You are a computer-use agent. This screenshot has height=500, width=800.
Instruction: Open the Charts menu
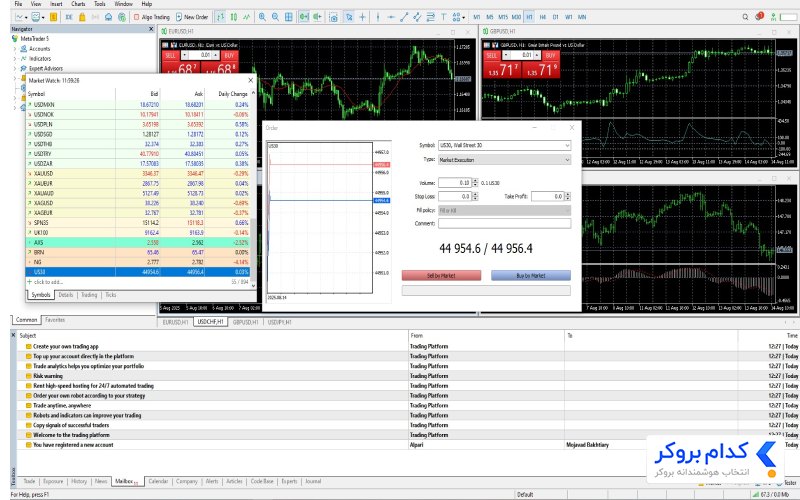(x=78, y=4)
